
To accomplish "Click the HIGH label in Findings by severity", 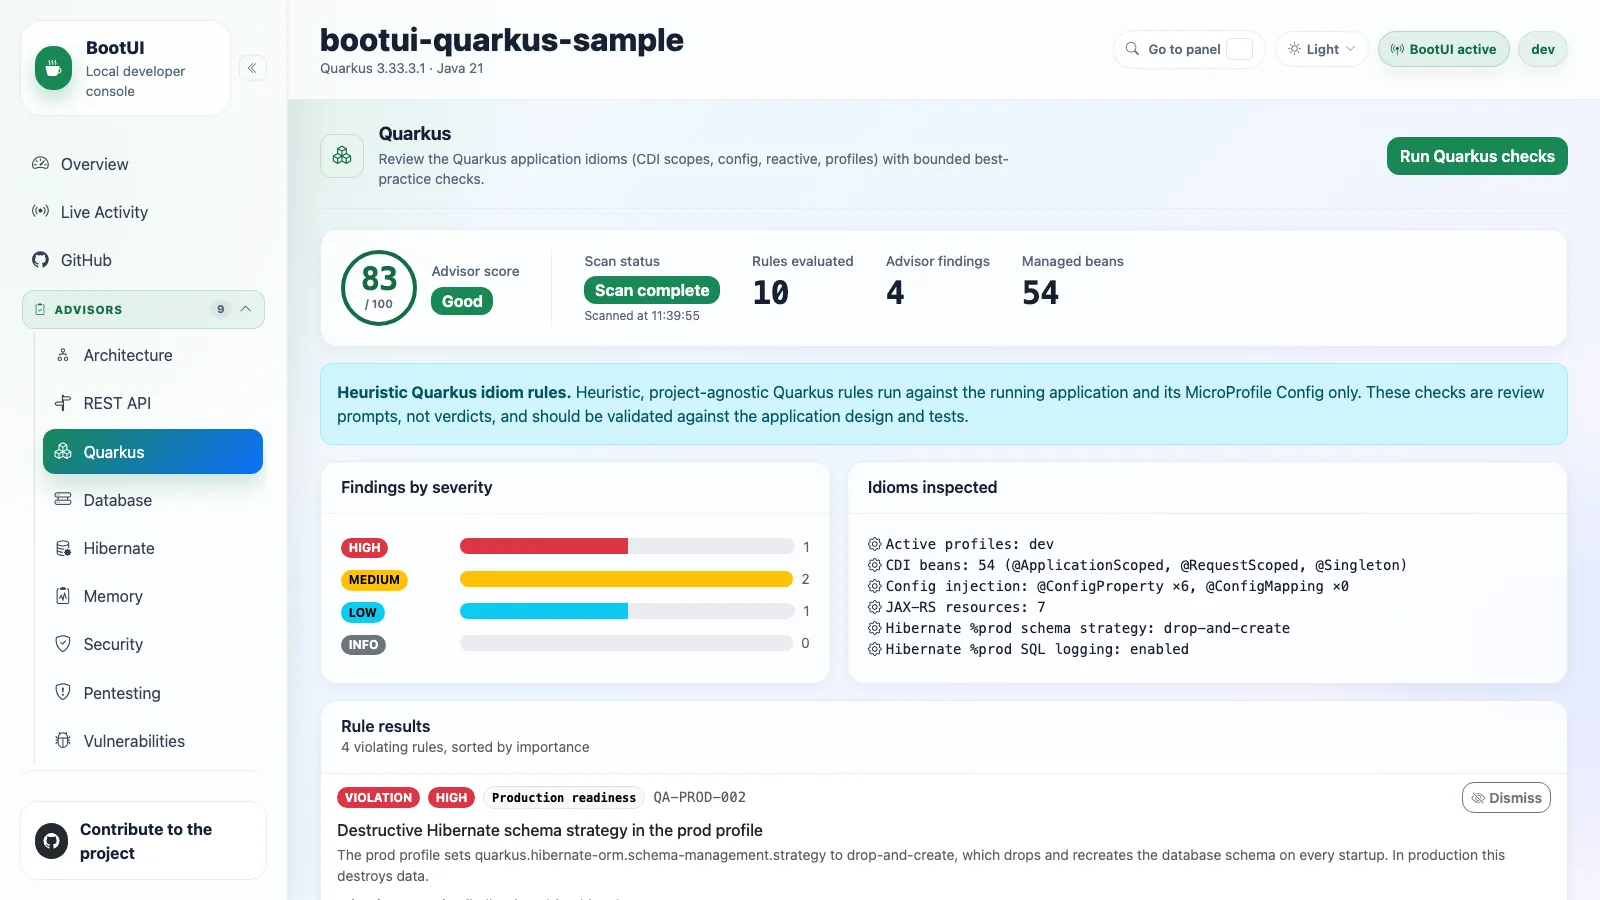I will pyautogui.click(x=364, y=548).
